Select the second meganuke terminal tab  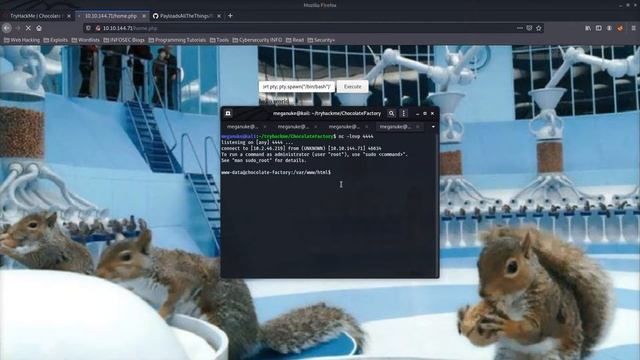tap(293, 127)
